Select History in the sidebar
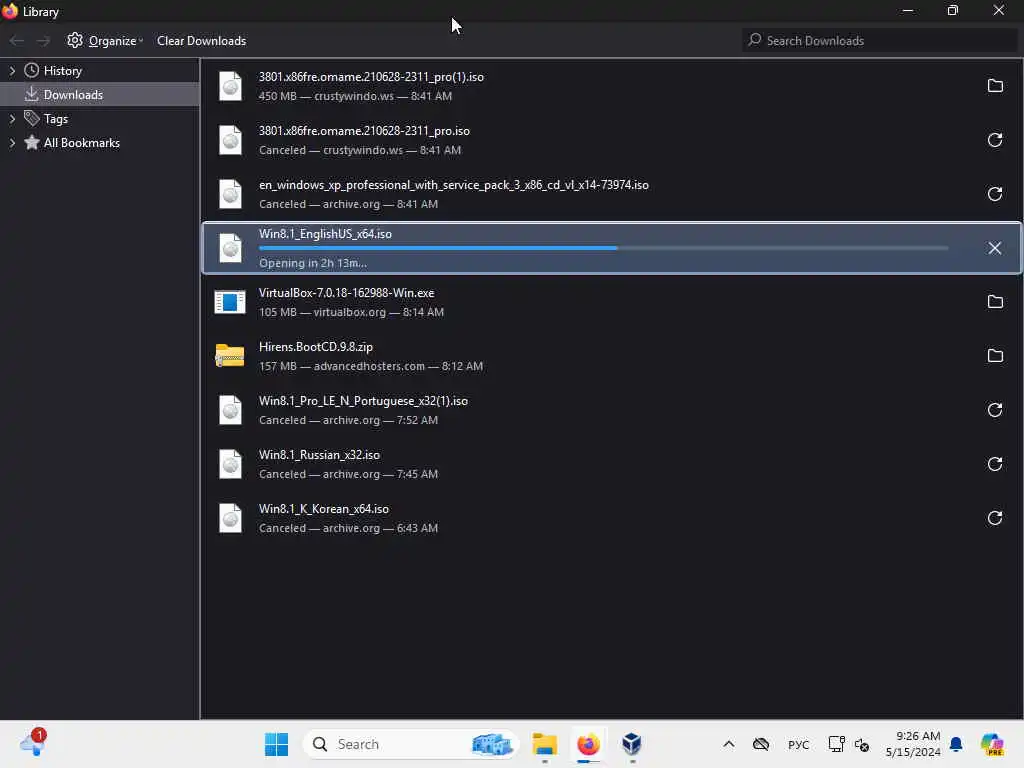1024x768 pixels. (x=63, y=71)
